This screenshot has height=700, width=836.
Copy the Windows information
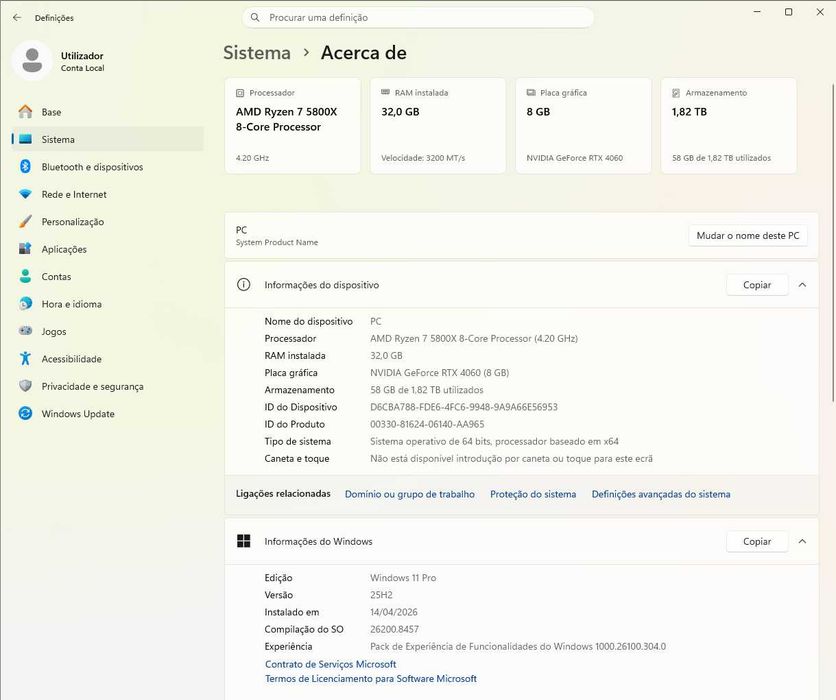(x=757, y=541)
